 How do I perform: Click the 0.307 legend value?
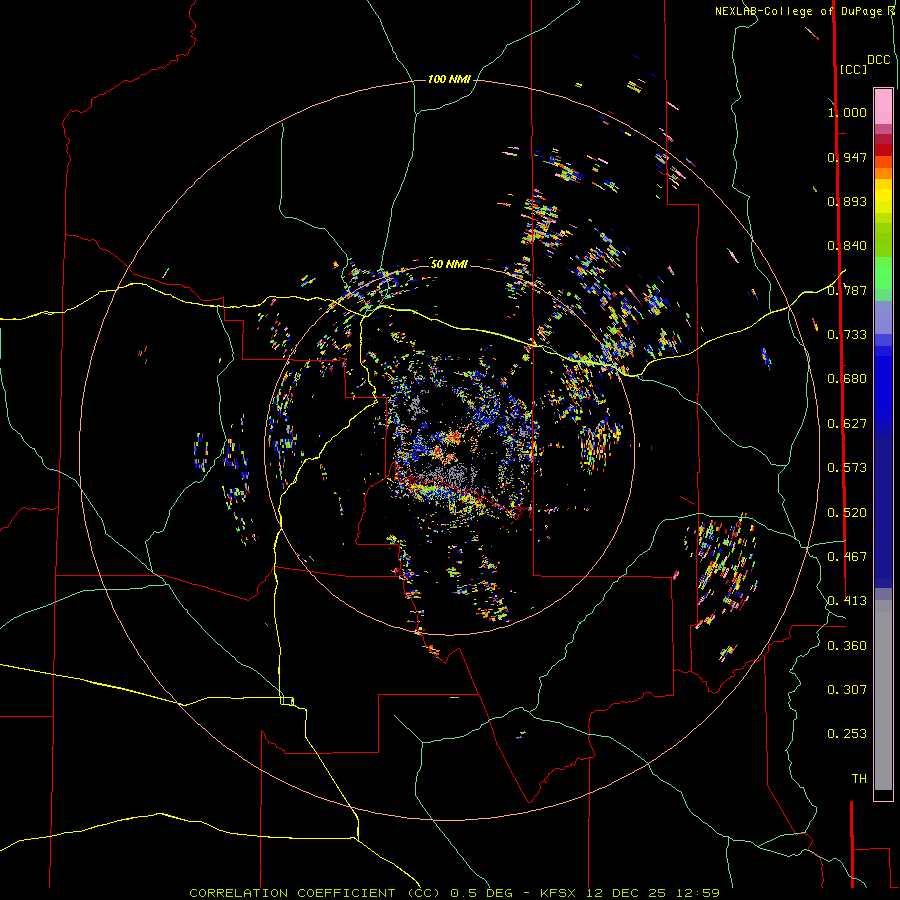pos(847,690)
